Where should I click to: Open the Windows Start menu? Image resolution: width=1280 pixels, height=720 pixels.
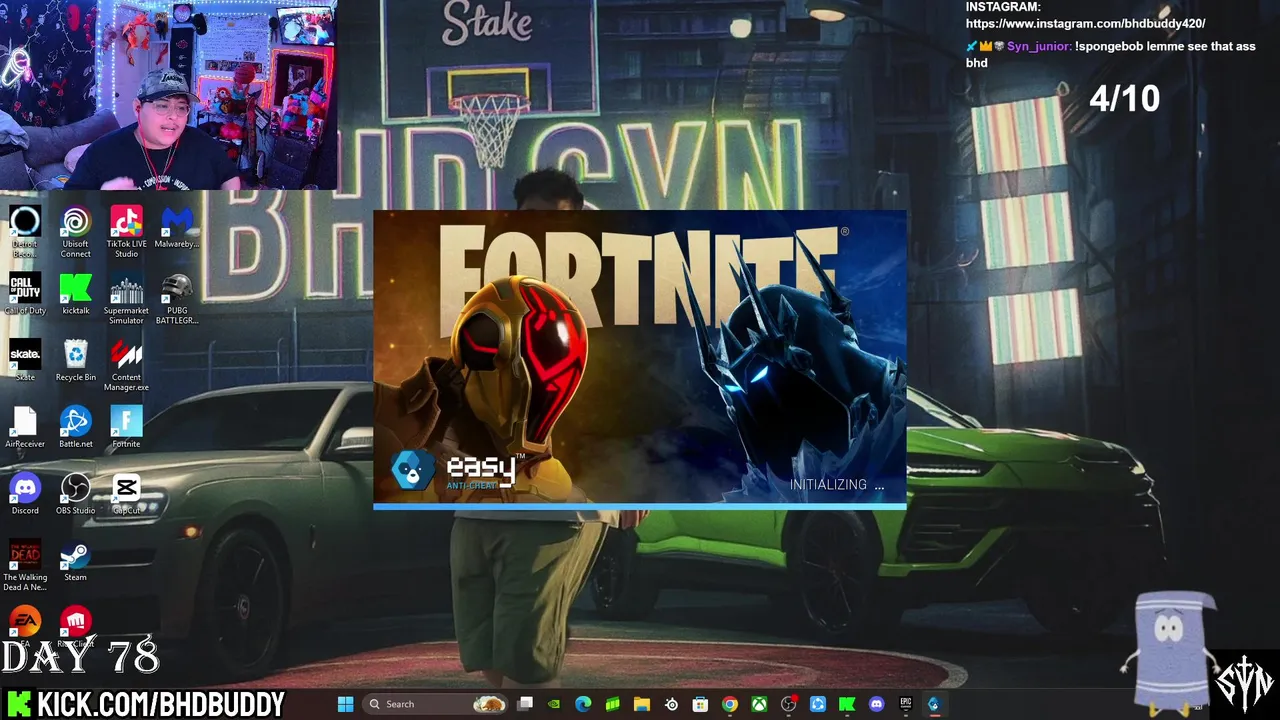point(345,704)
